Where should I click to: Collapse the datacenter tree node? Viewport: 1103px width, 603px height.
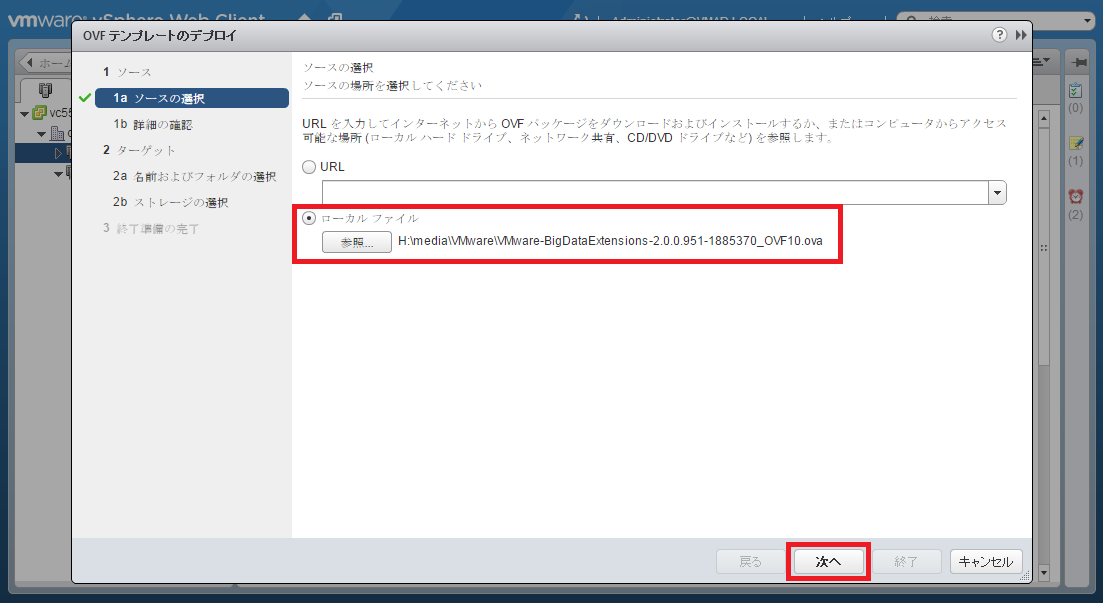(42, 134)
